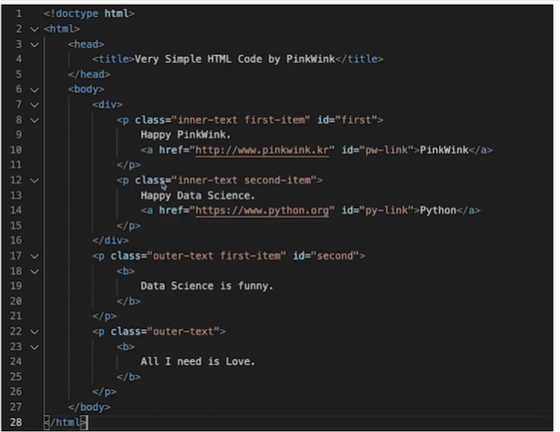
Task: Click the pw-link id attribute value
Action: point(386,150)
